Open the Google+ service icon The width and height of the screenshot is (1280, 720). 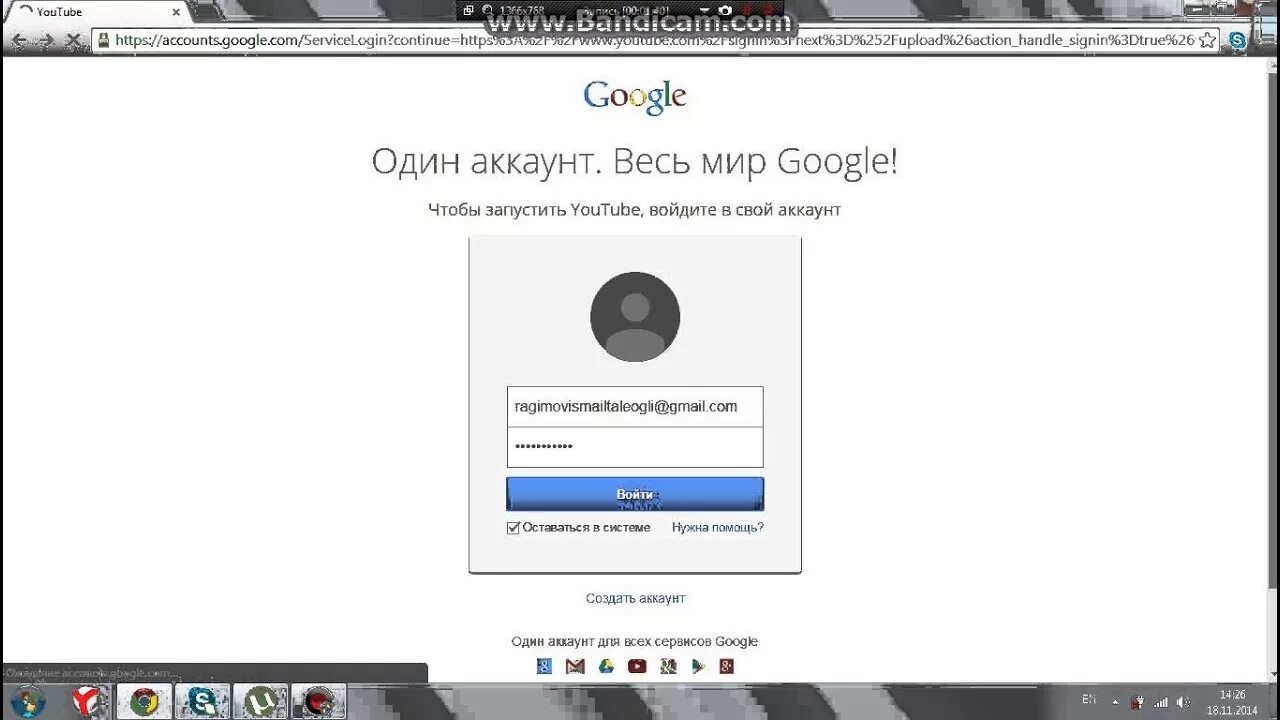(x=727, y=666)
